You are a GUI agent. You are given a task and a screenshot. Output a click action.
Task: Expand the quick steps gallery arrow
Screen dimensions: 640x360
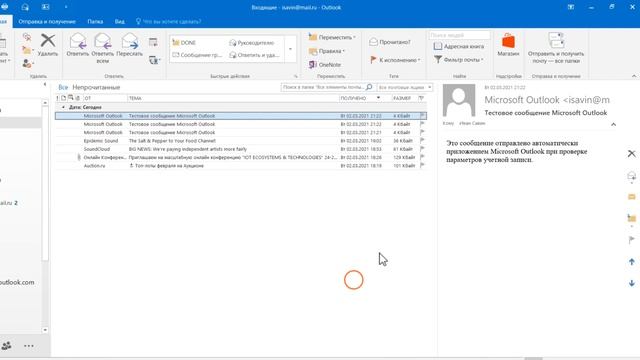(290, 49)
